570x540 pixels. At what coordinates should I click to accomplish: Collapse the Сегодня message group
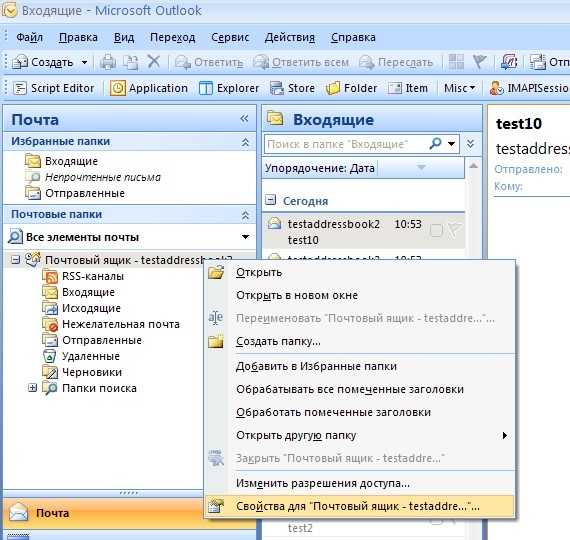pyautogui.click(x=270, y=200)
